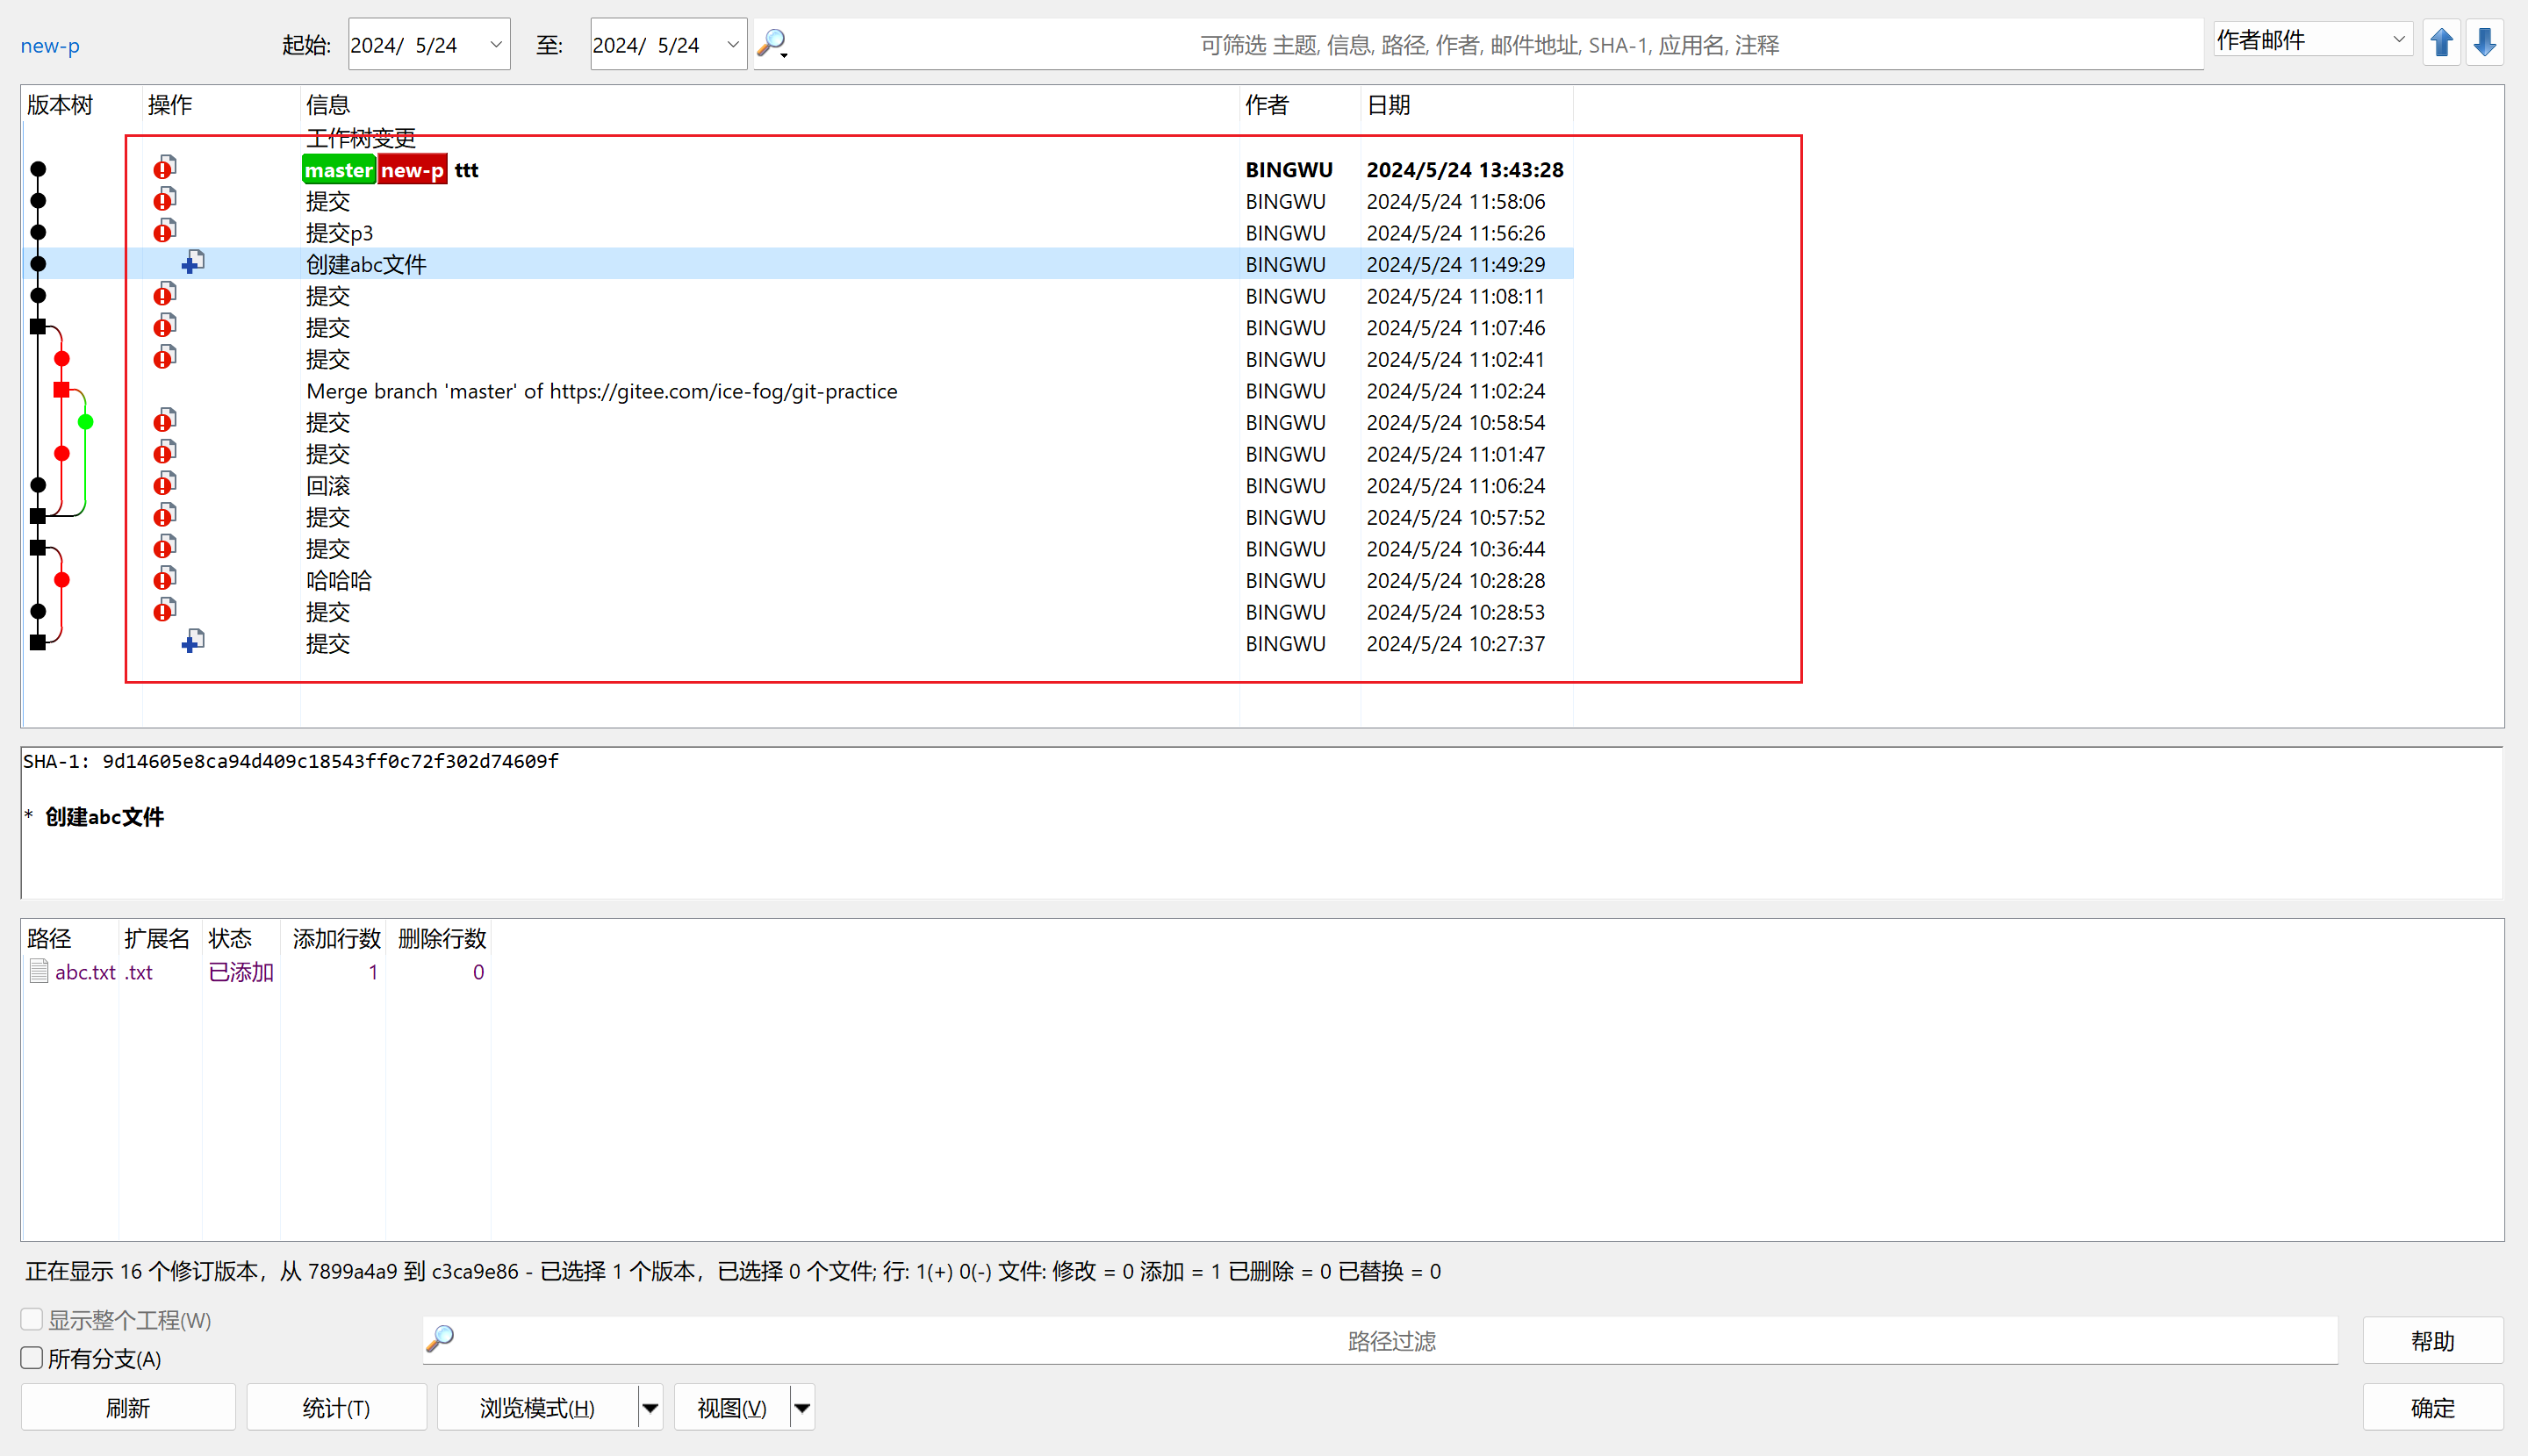Toggle the 所有分支 checkbox
The image size is (2528, 1456).
(x=32, y=1358)
